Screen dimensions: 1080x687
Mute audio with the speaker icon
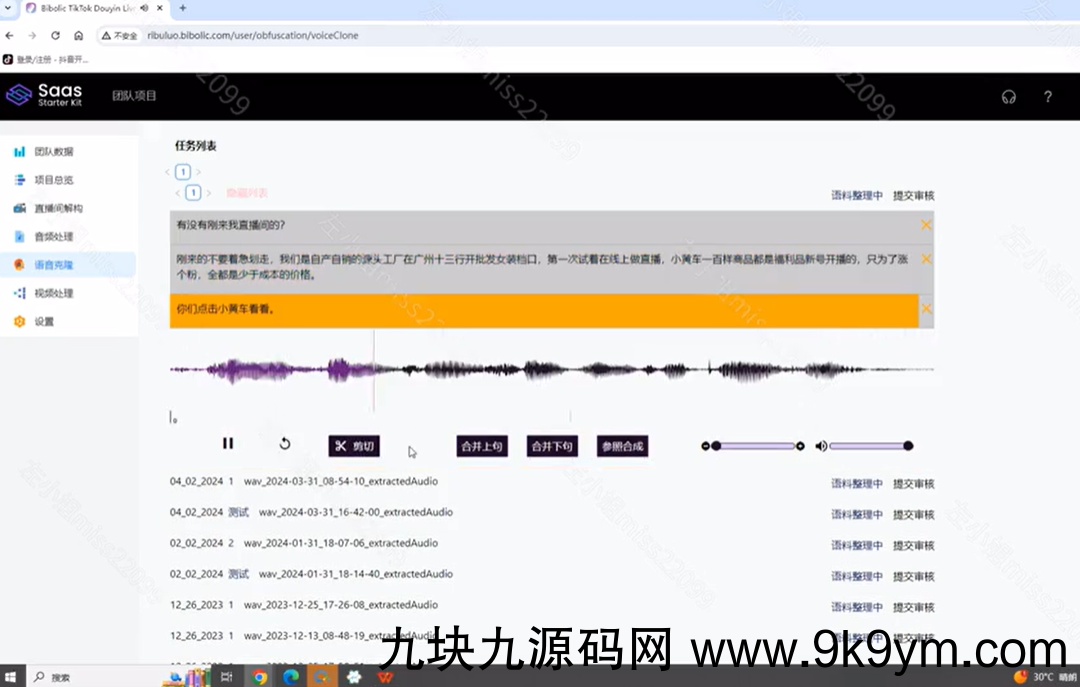pyautogui.click(x=821, y=445)
